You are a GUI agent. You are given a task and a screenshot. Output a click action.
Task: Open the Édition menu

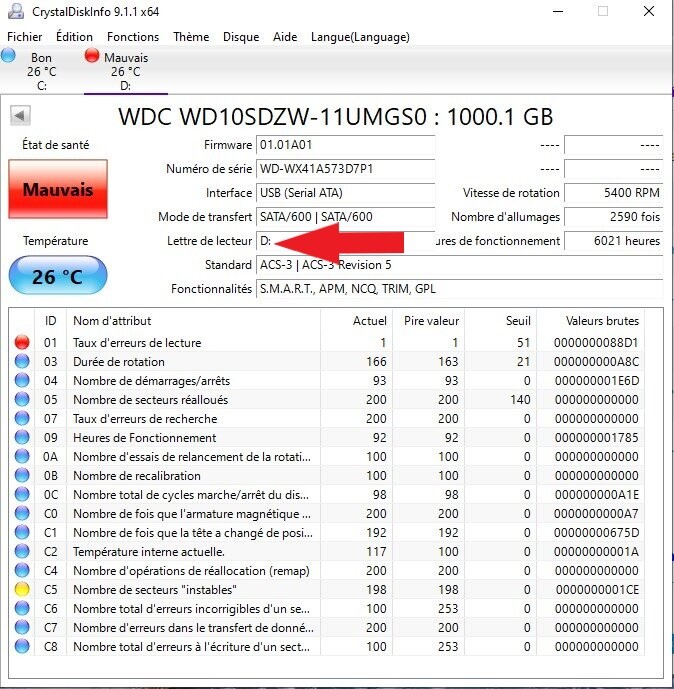tap(74, 37)
